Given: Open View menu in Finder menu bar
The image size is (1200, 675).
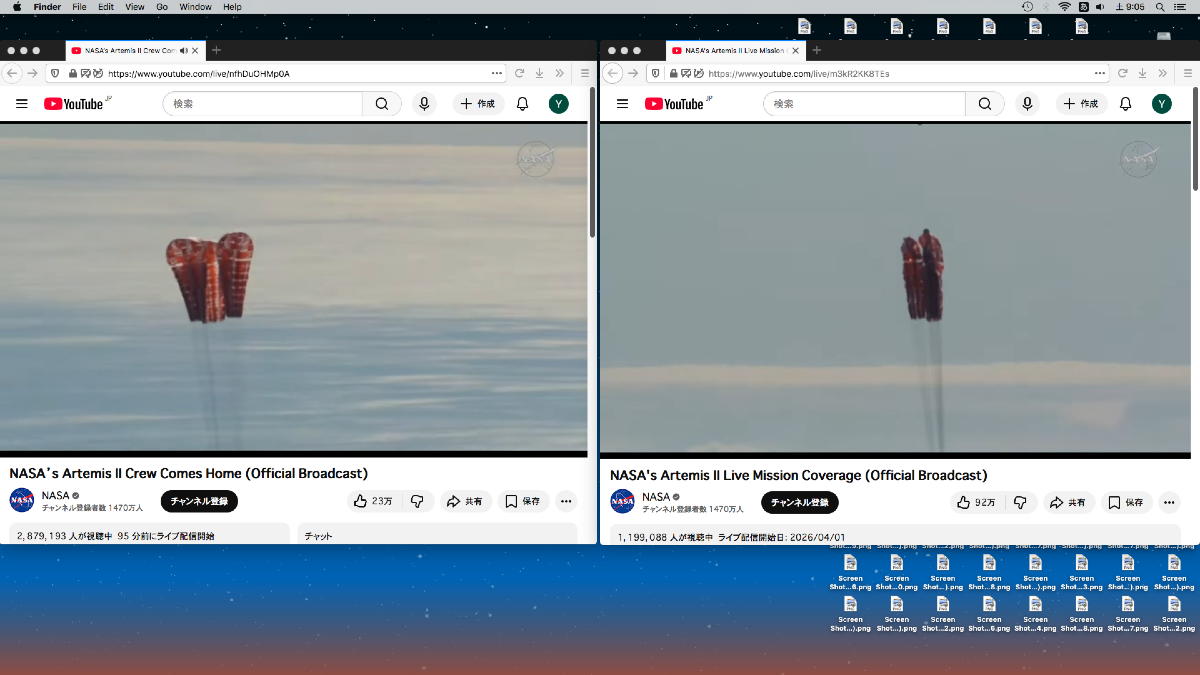Looking at the screenshot, I should pos(135,7).
